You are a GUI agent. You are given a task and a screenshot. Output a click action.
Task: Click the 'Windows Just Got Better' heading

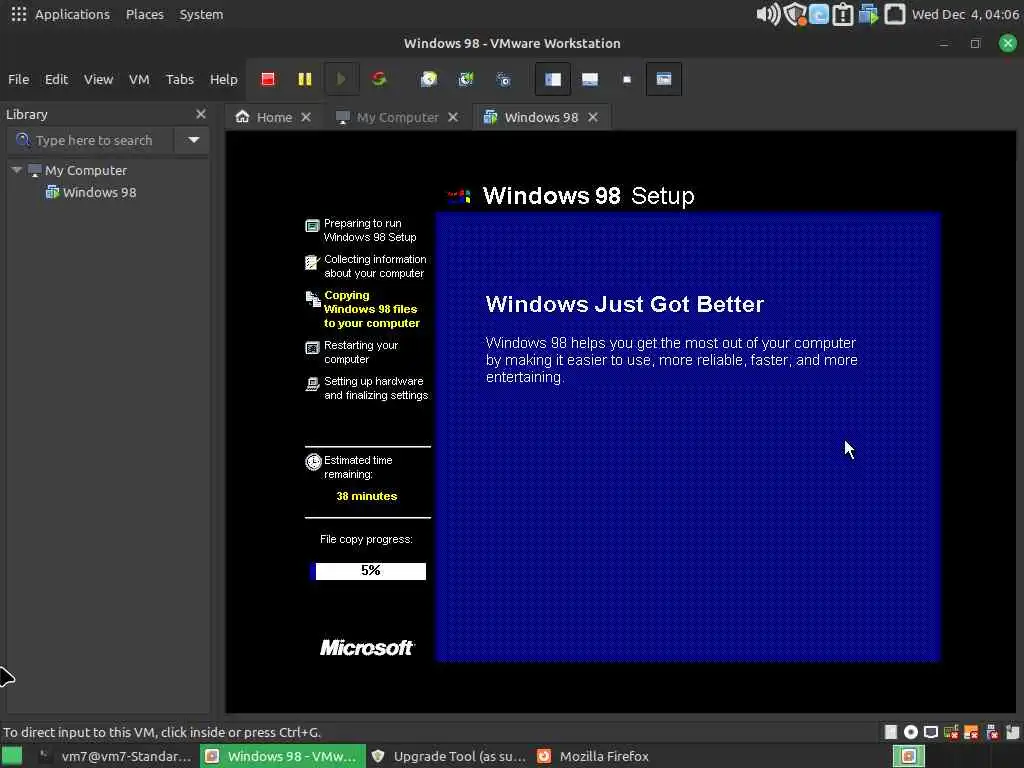pyautogui.click(x=624, y=304)
